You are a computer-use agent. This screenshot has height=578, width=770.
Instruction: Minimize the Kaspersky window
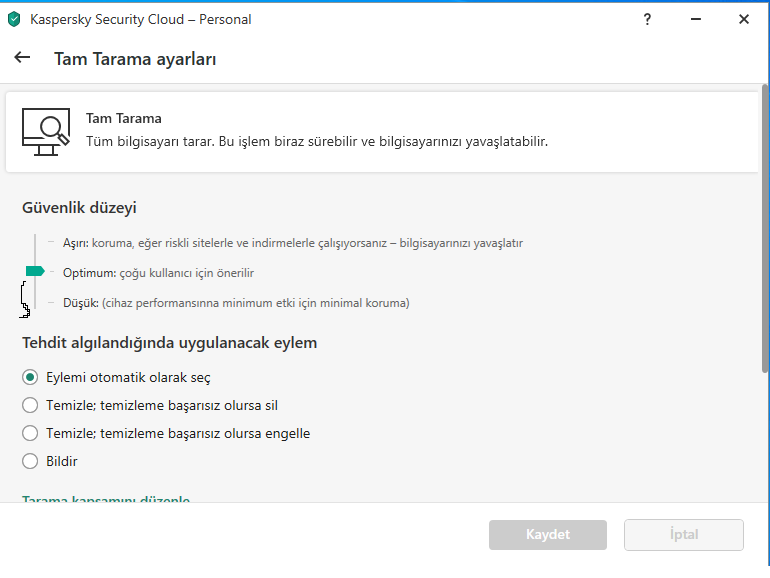pyautogui.click(x=695, y=19)
